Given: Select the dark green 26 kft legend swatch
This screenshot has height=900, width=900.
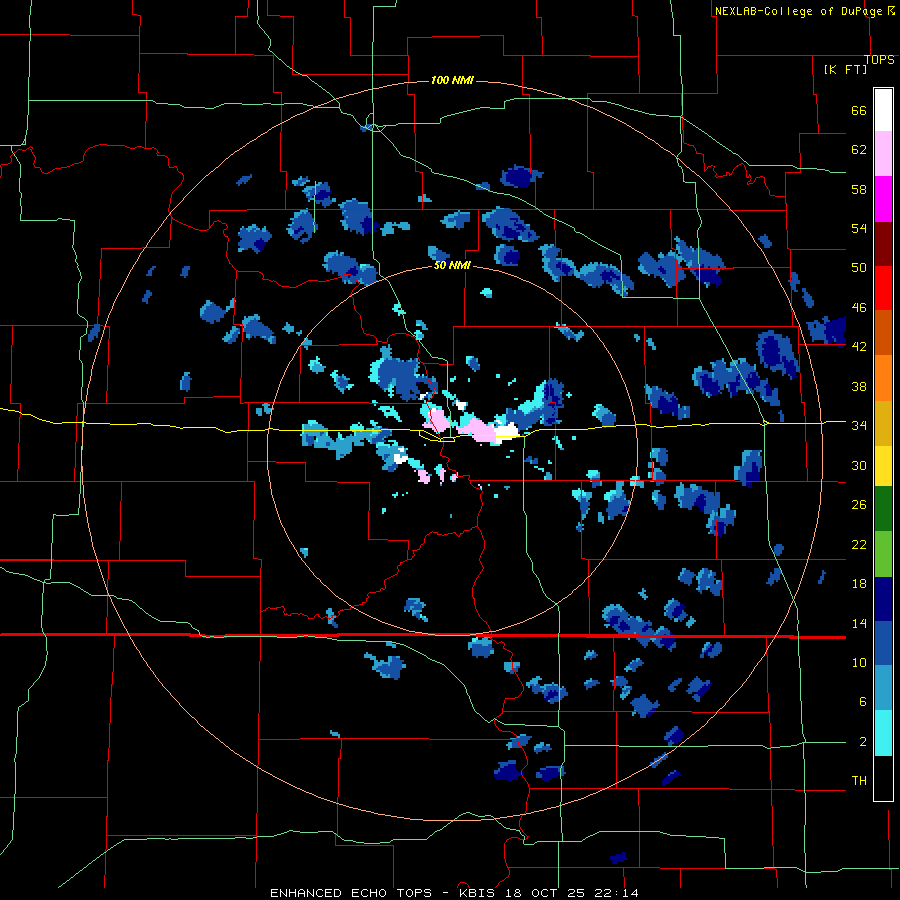Looking at the screenshot, I should [x=883, y=509].
